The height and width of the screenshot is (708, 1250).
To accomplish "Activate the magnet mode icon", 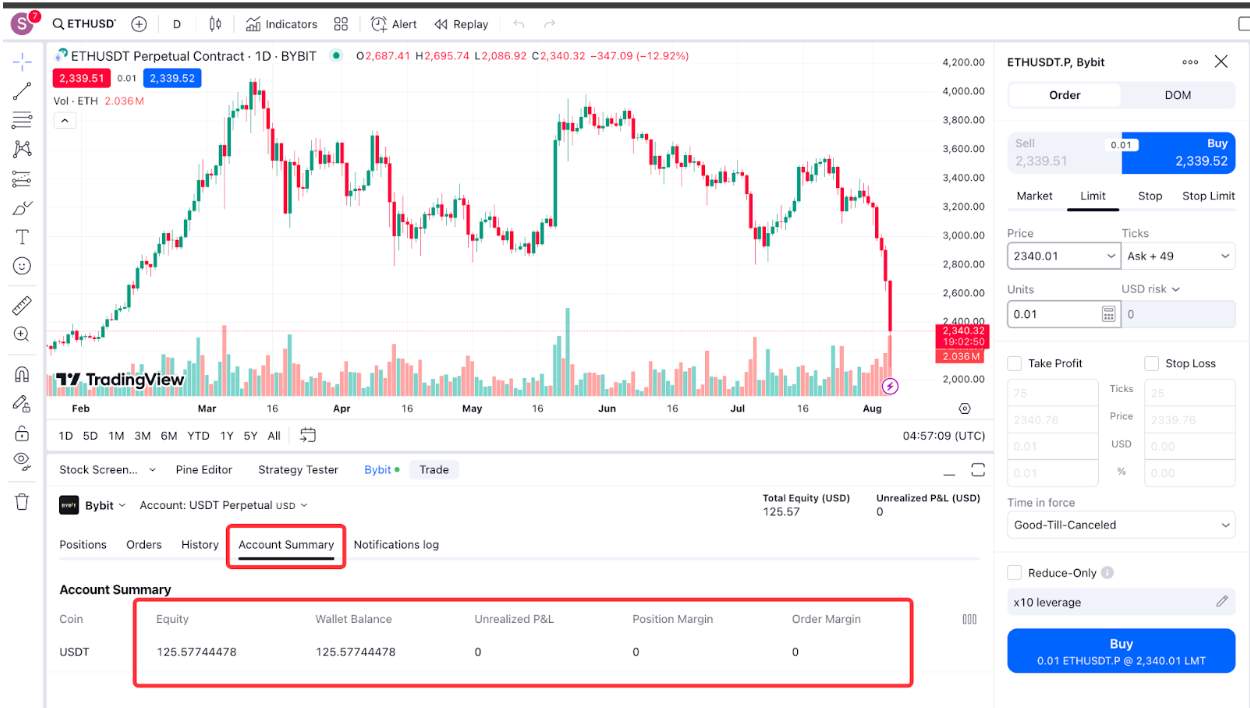I will [x=21, y=374].
